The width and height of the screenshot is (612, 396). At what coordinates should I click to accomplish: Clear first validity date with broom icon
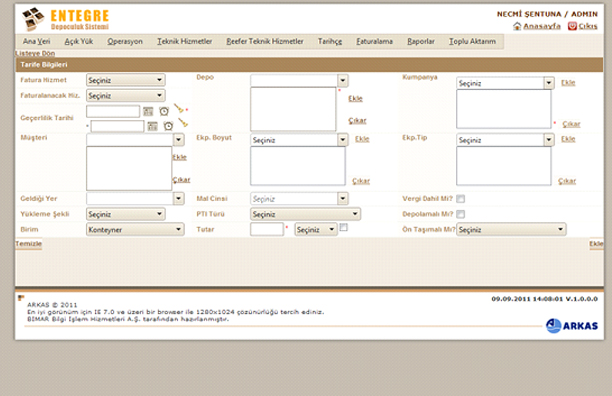[179, 108]
